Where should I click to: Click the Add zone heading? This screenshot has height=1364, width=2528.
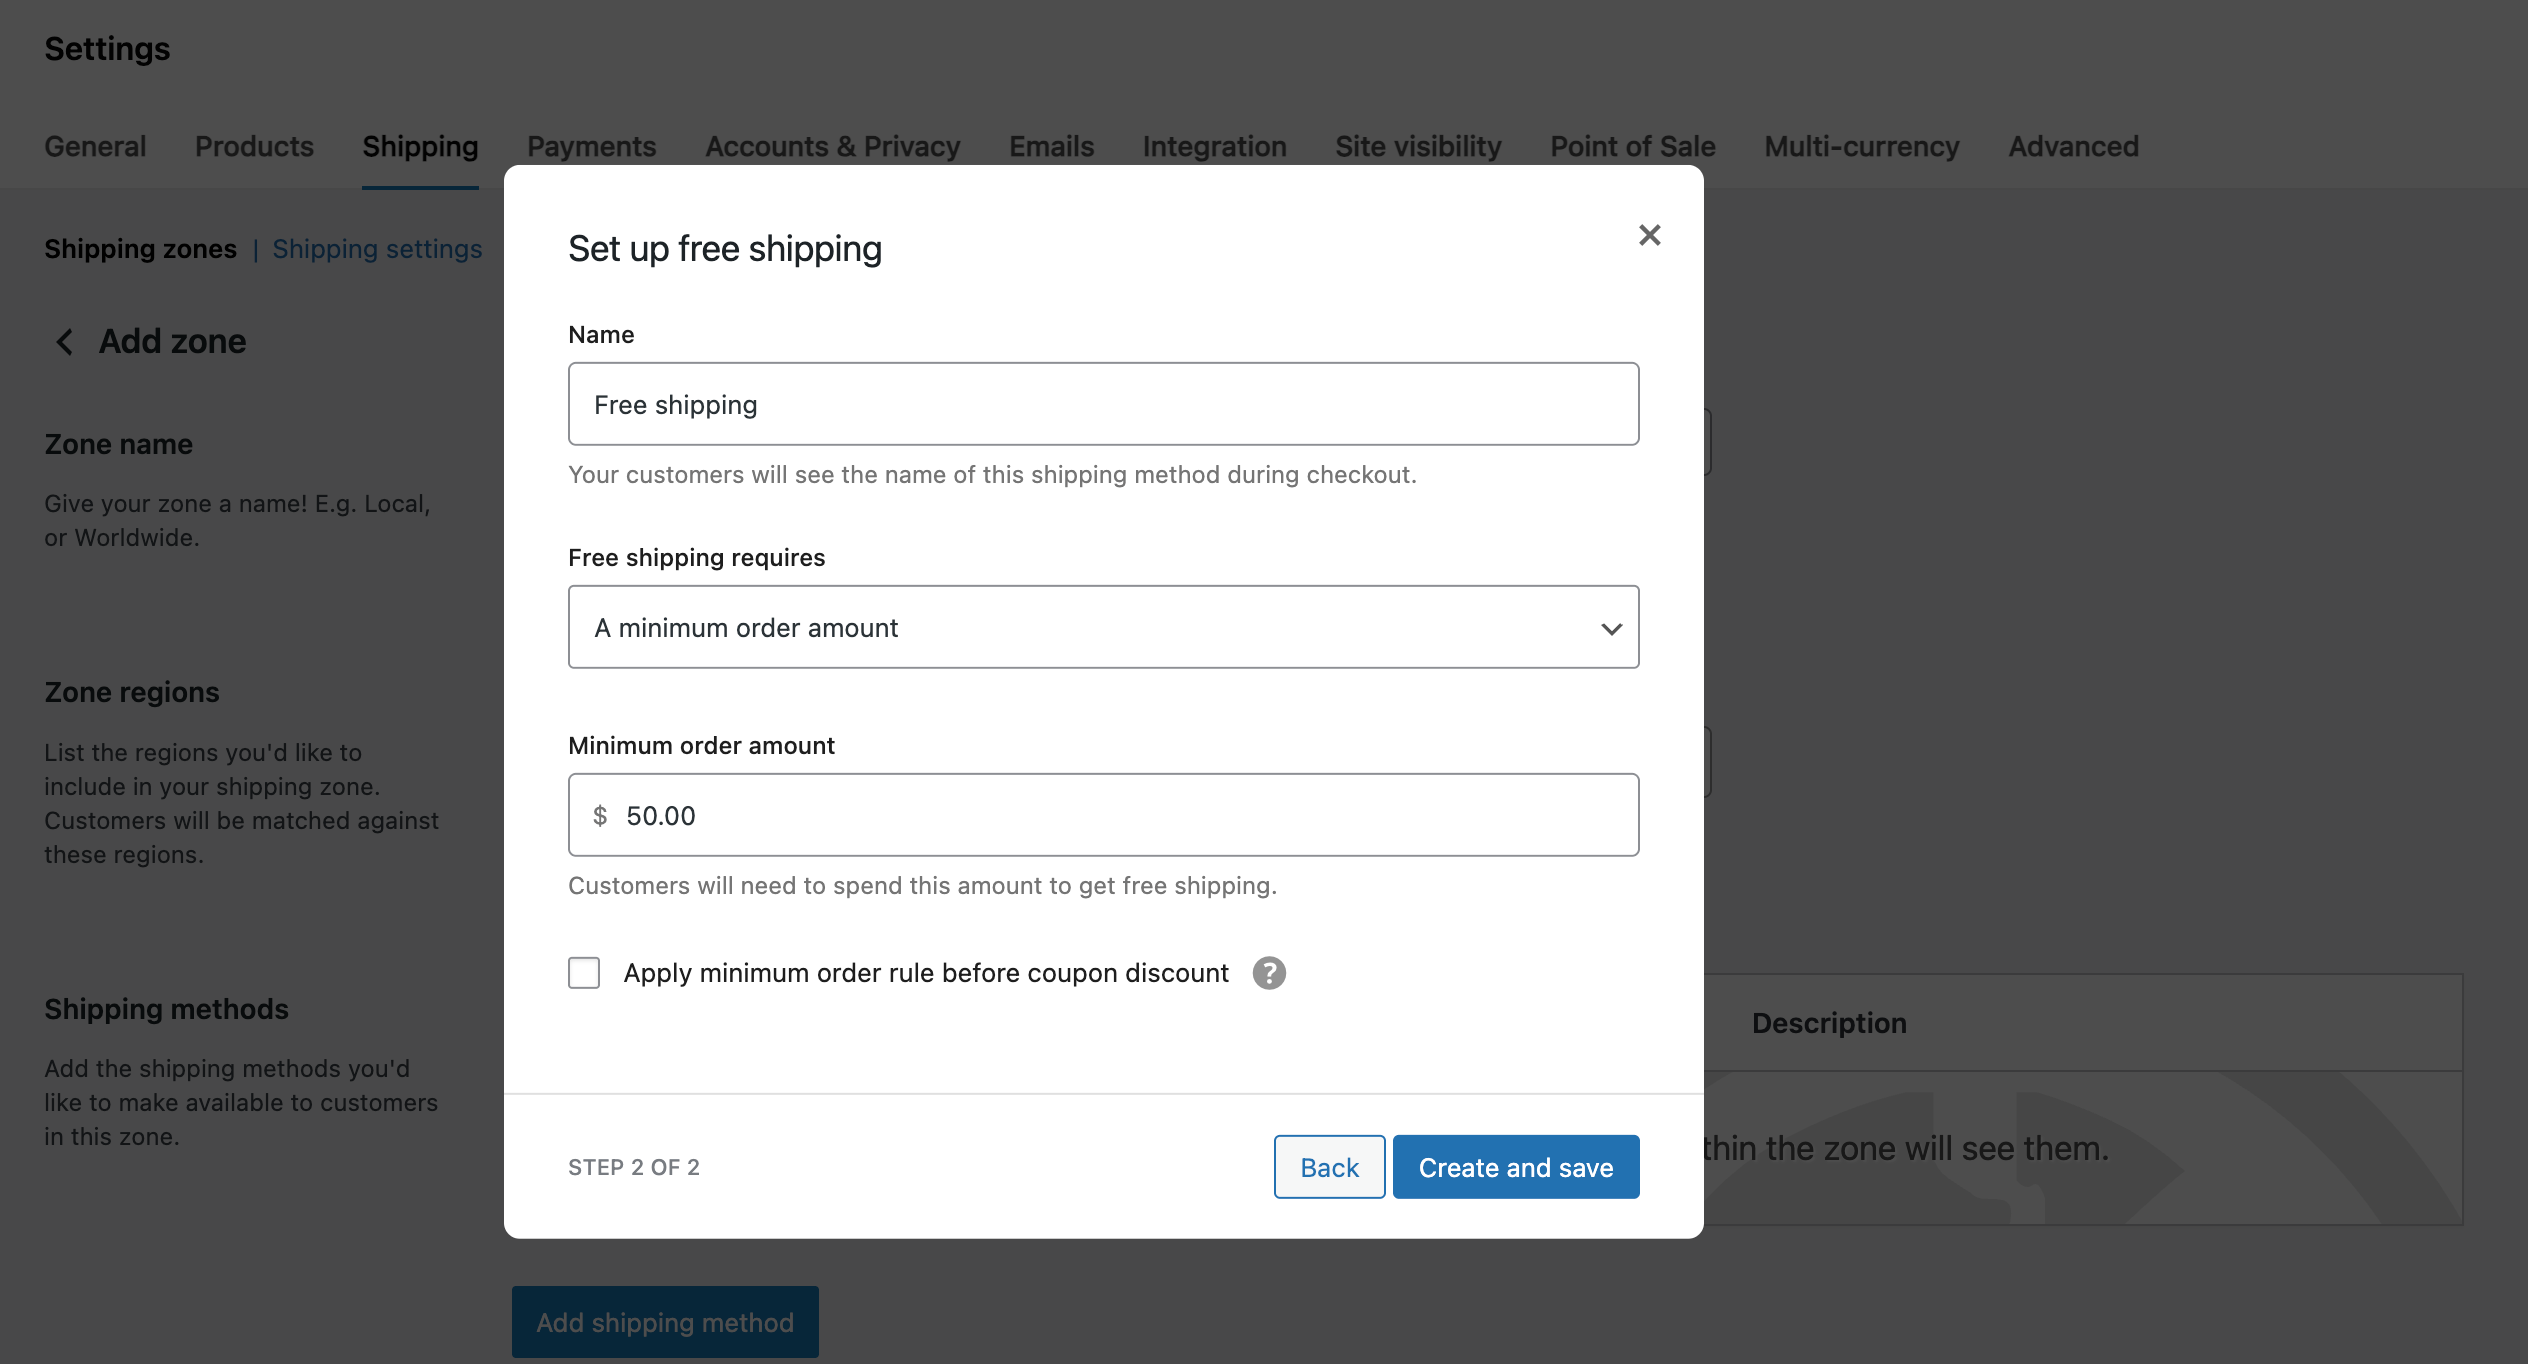click(172, 342)
